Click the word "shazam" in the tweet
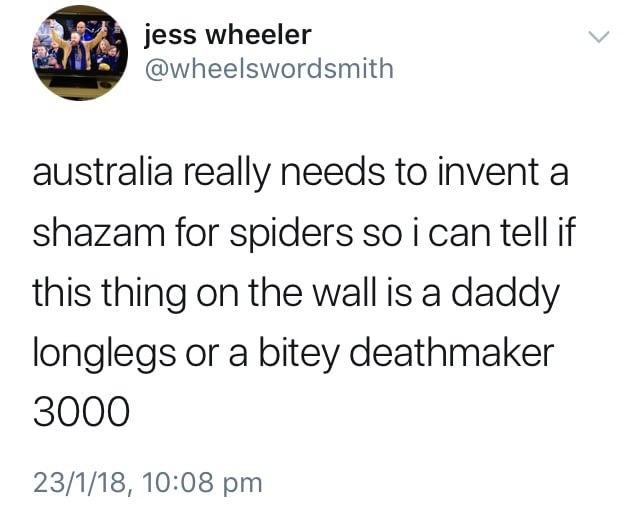 click(x=99, y=233)
